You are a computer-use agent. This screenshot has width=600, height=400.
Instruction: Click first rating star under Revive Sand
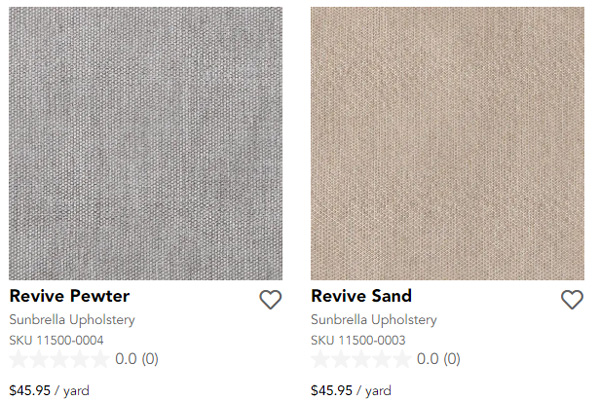320,359
